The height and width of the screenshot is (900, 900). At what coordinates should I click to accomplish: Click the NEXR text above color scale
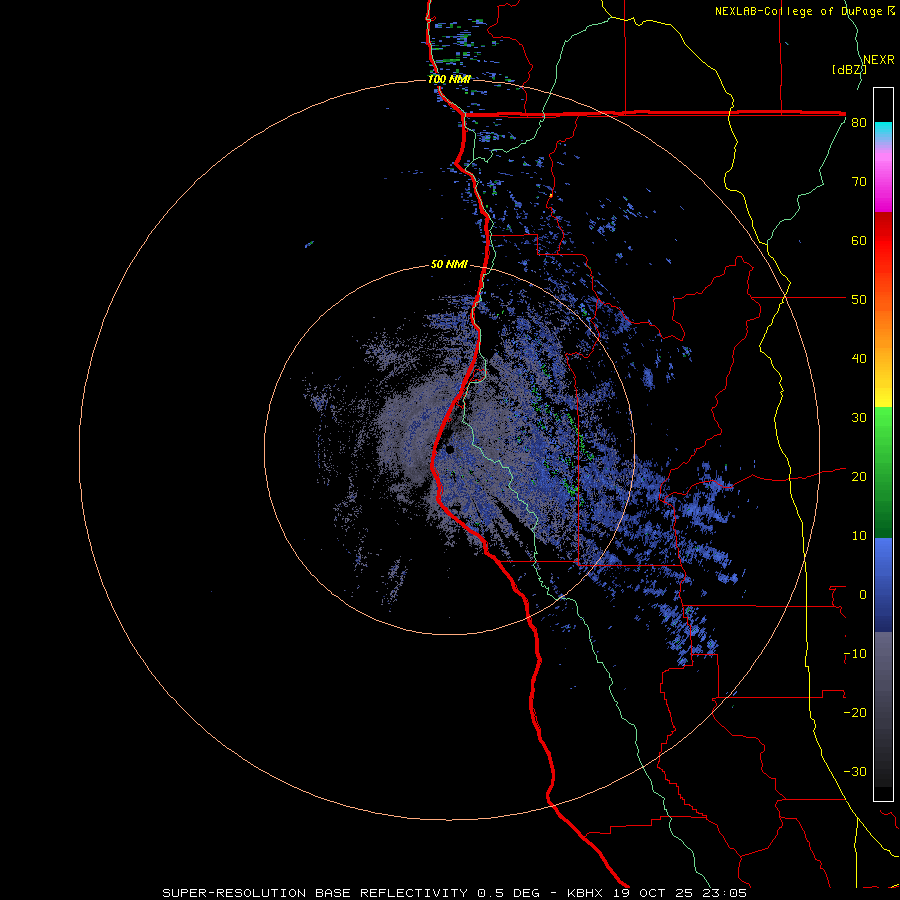[x=879, y=60]
